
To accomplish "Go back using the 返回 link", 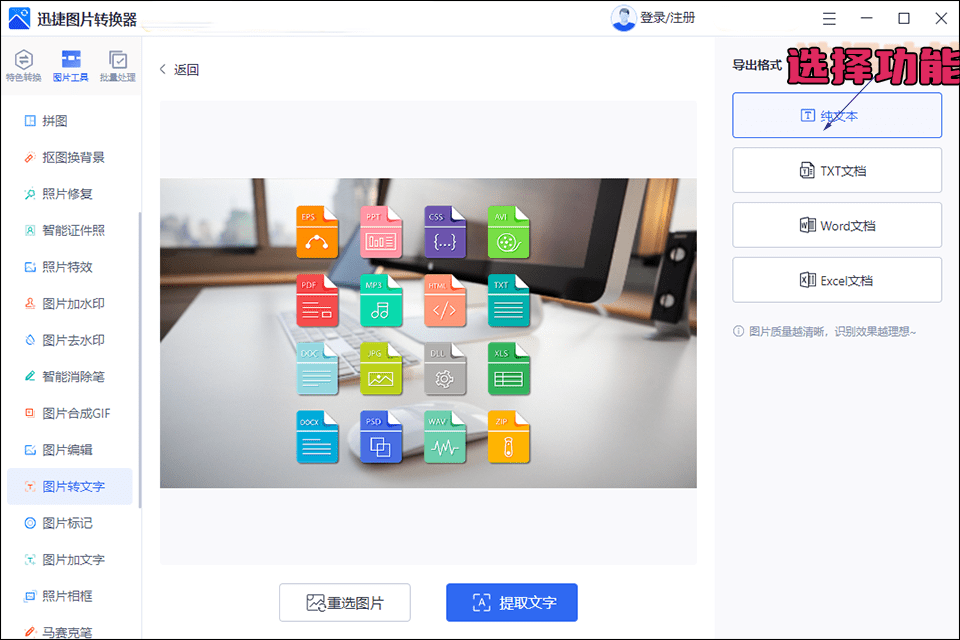I will (179, 69).
